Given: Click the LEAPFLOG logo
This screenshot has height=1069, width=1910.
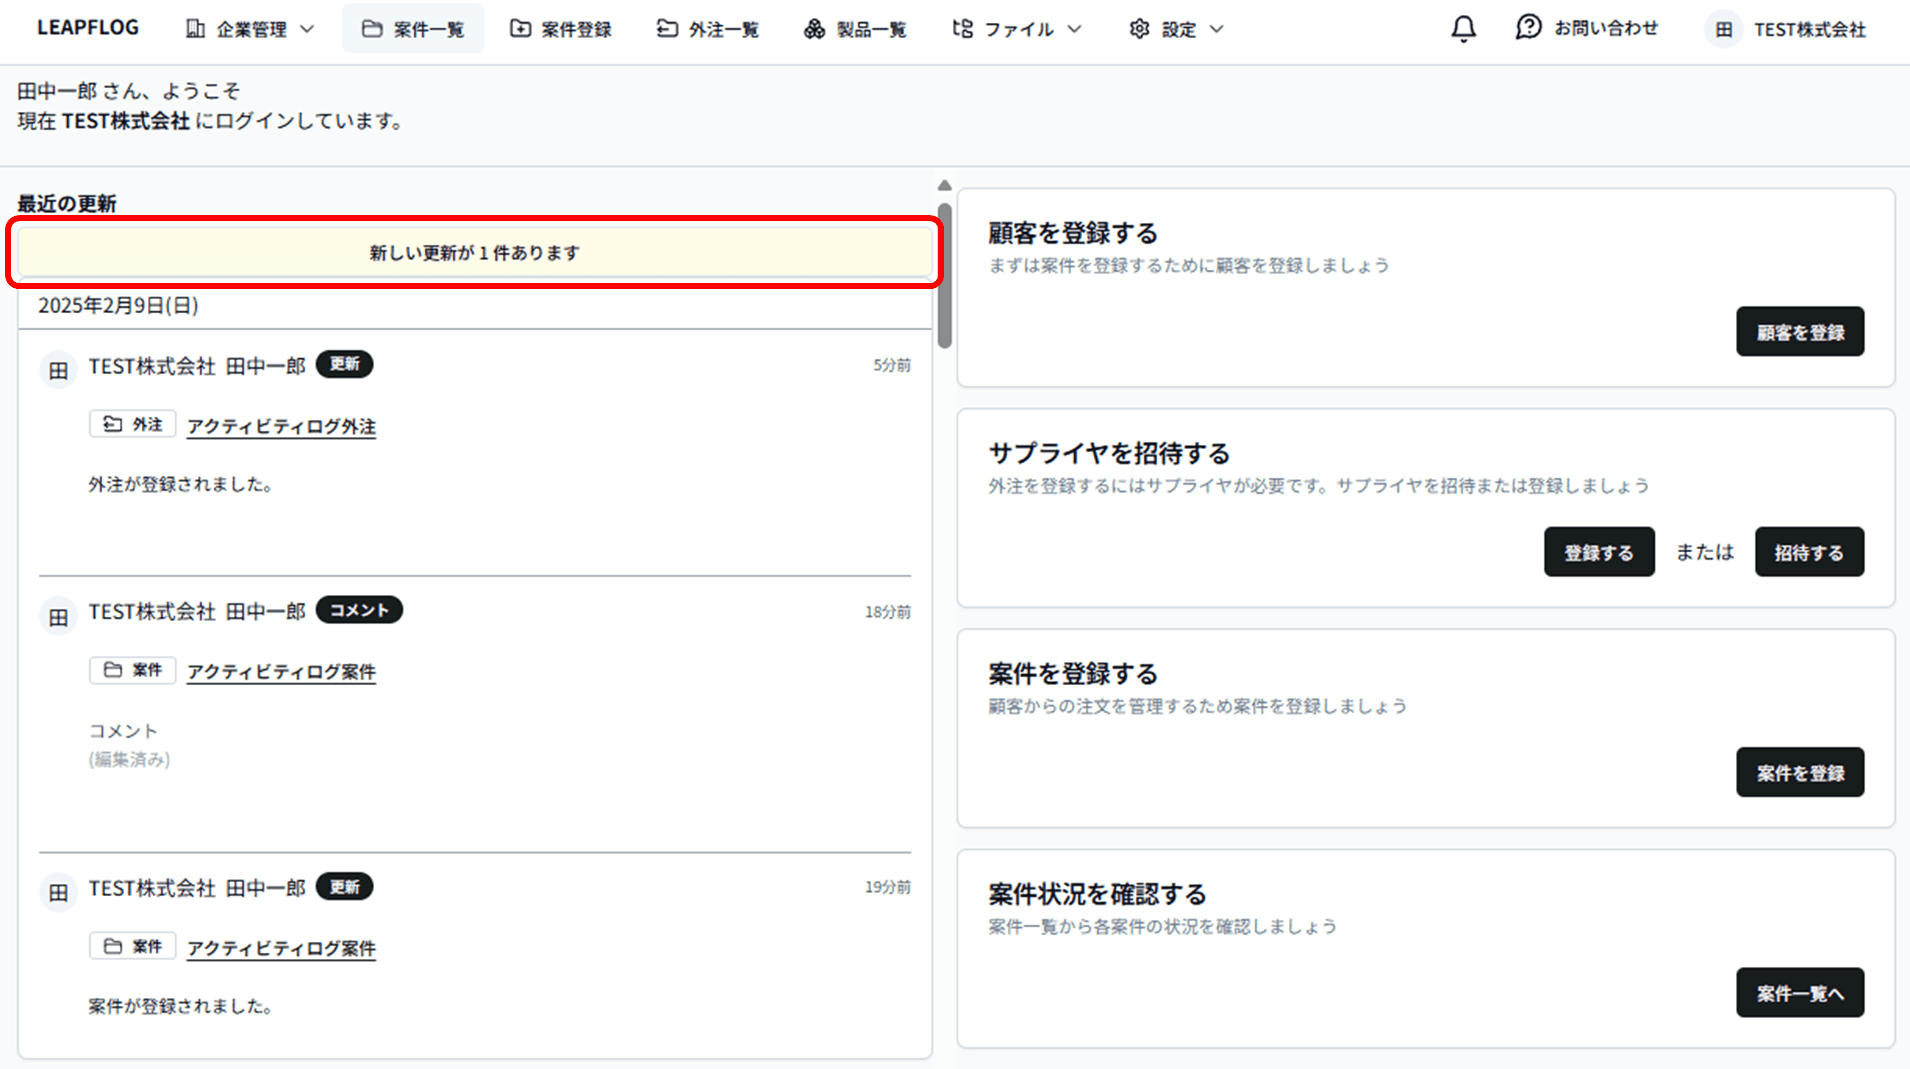Looking at the screenshot, I should point(88,28).
